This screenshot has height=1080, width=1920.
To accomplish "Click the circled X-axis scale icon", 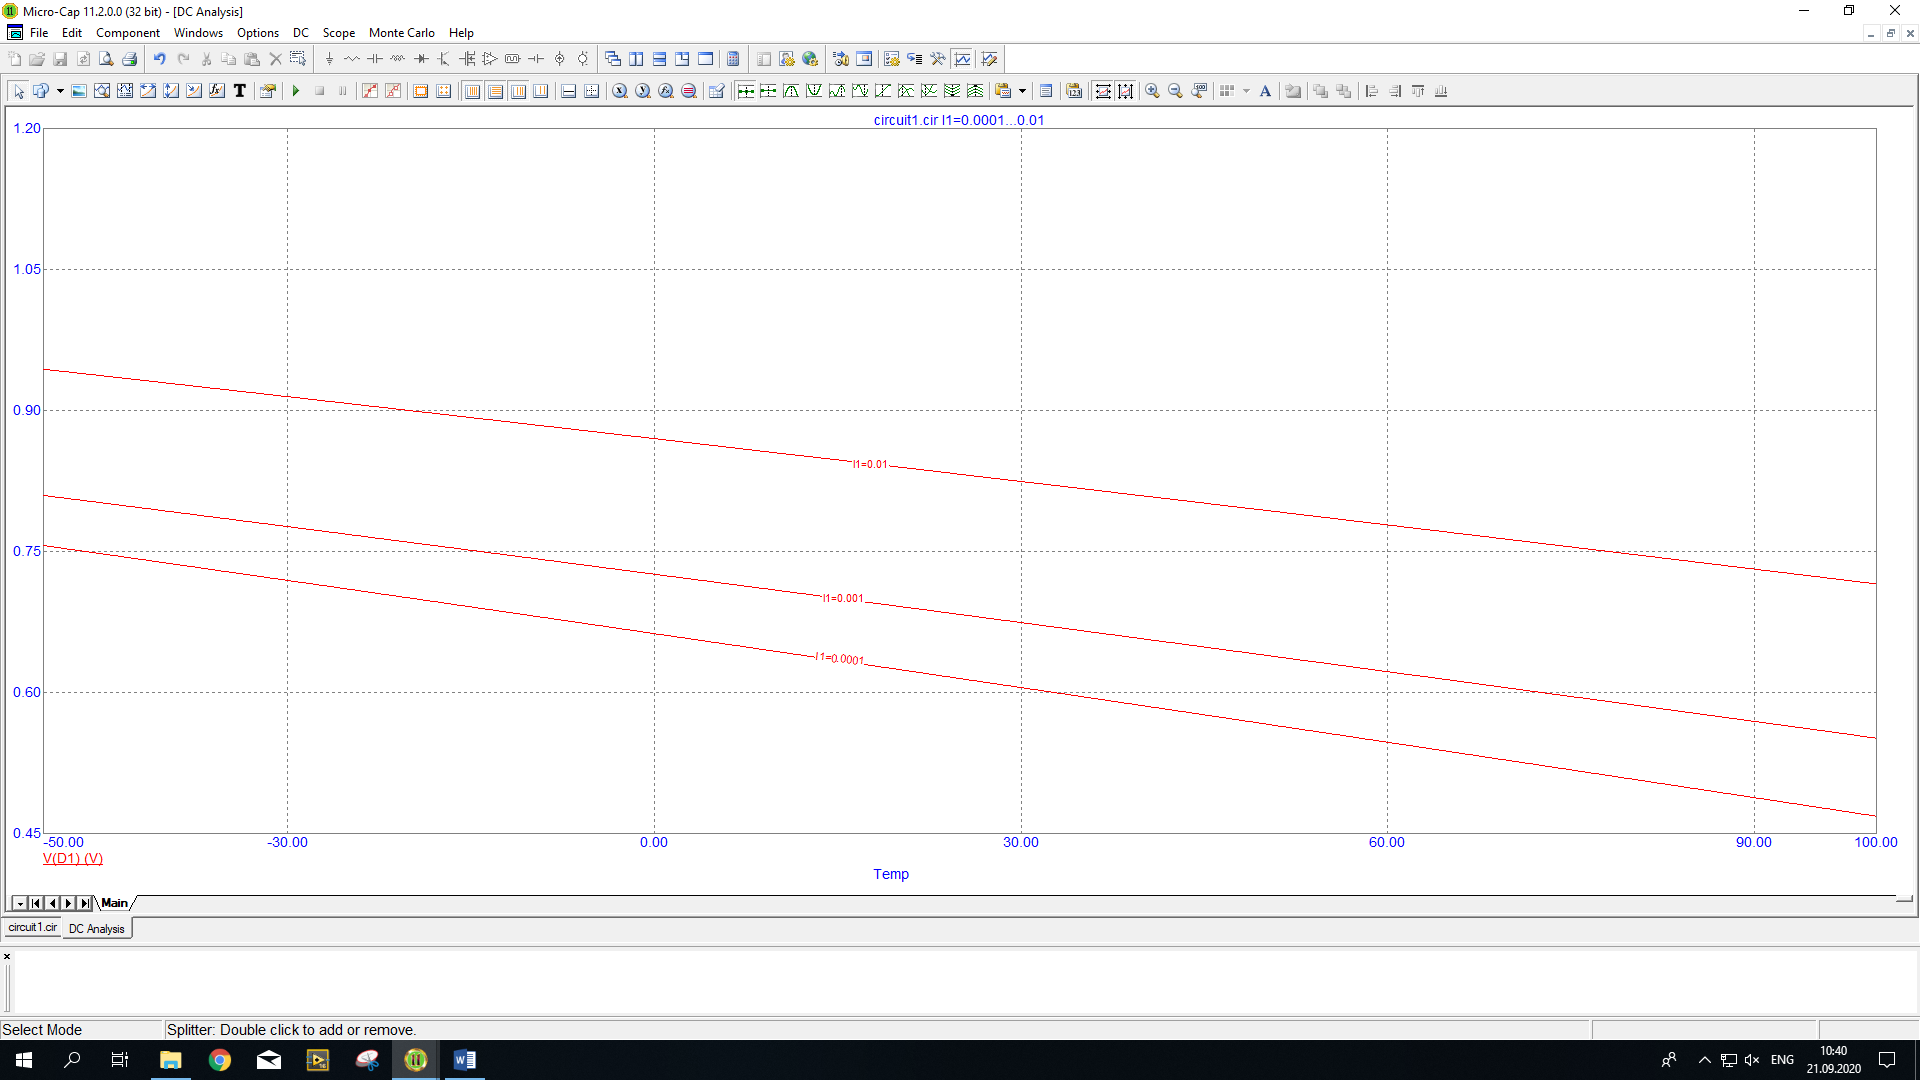I will click(620, 91).
